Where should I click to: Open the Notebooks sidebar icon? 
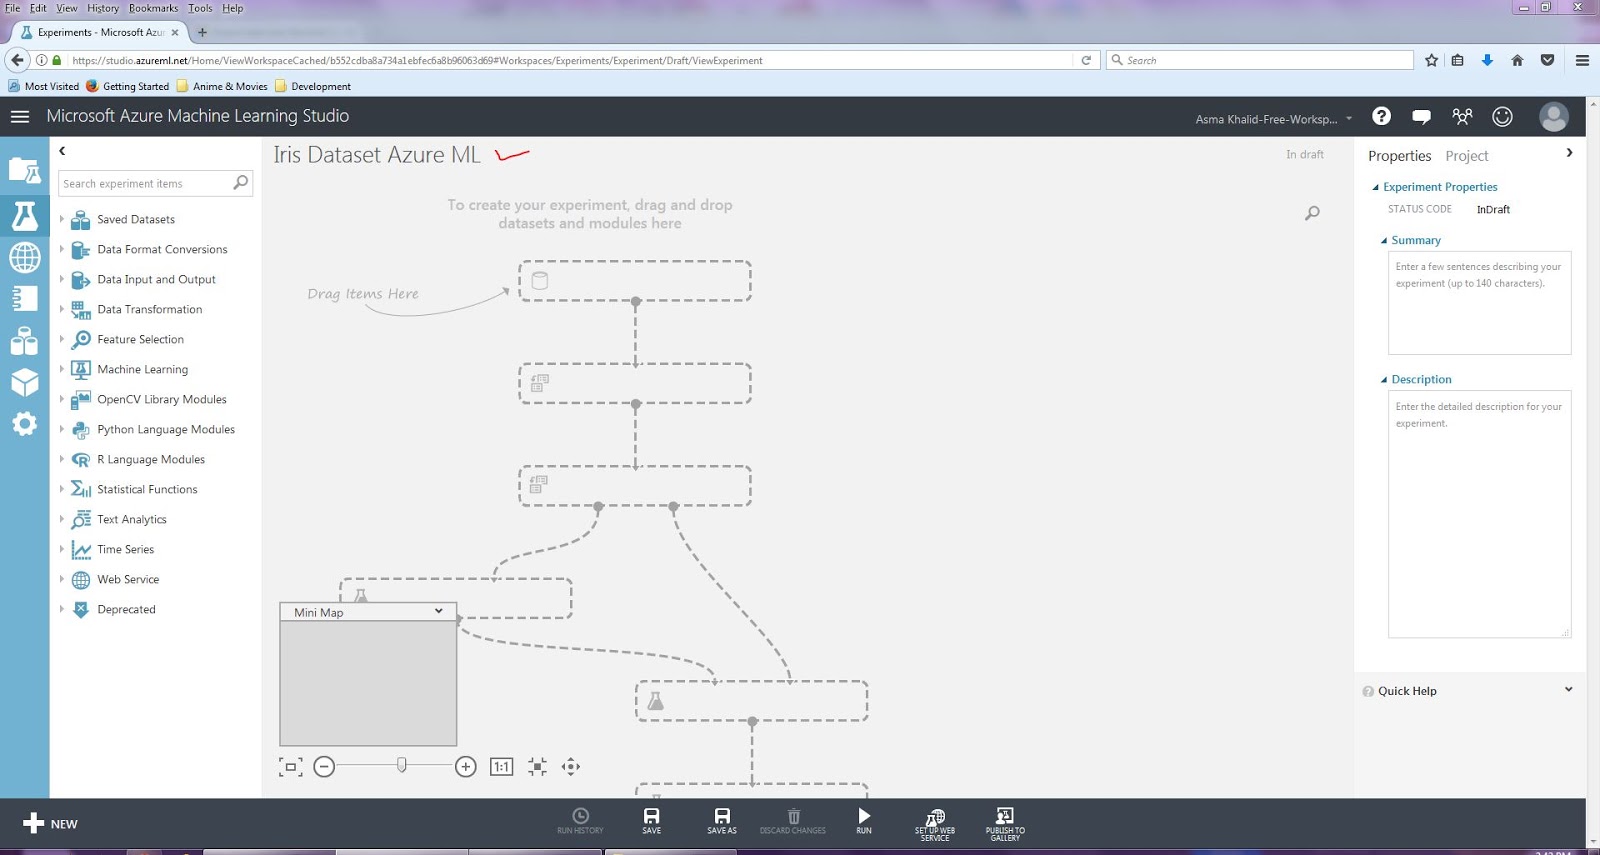(24, 298)
